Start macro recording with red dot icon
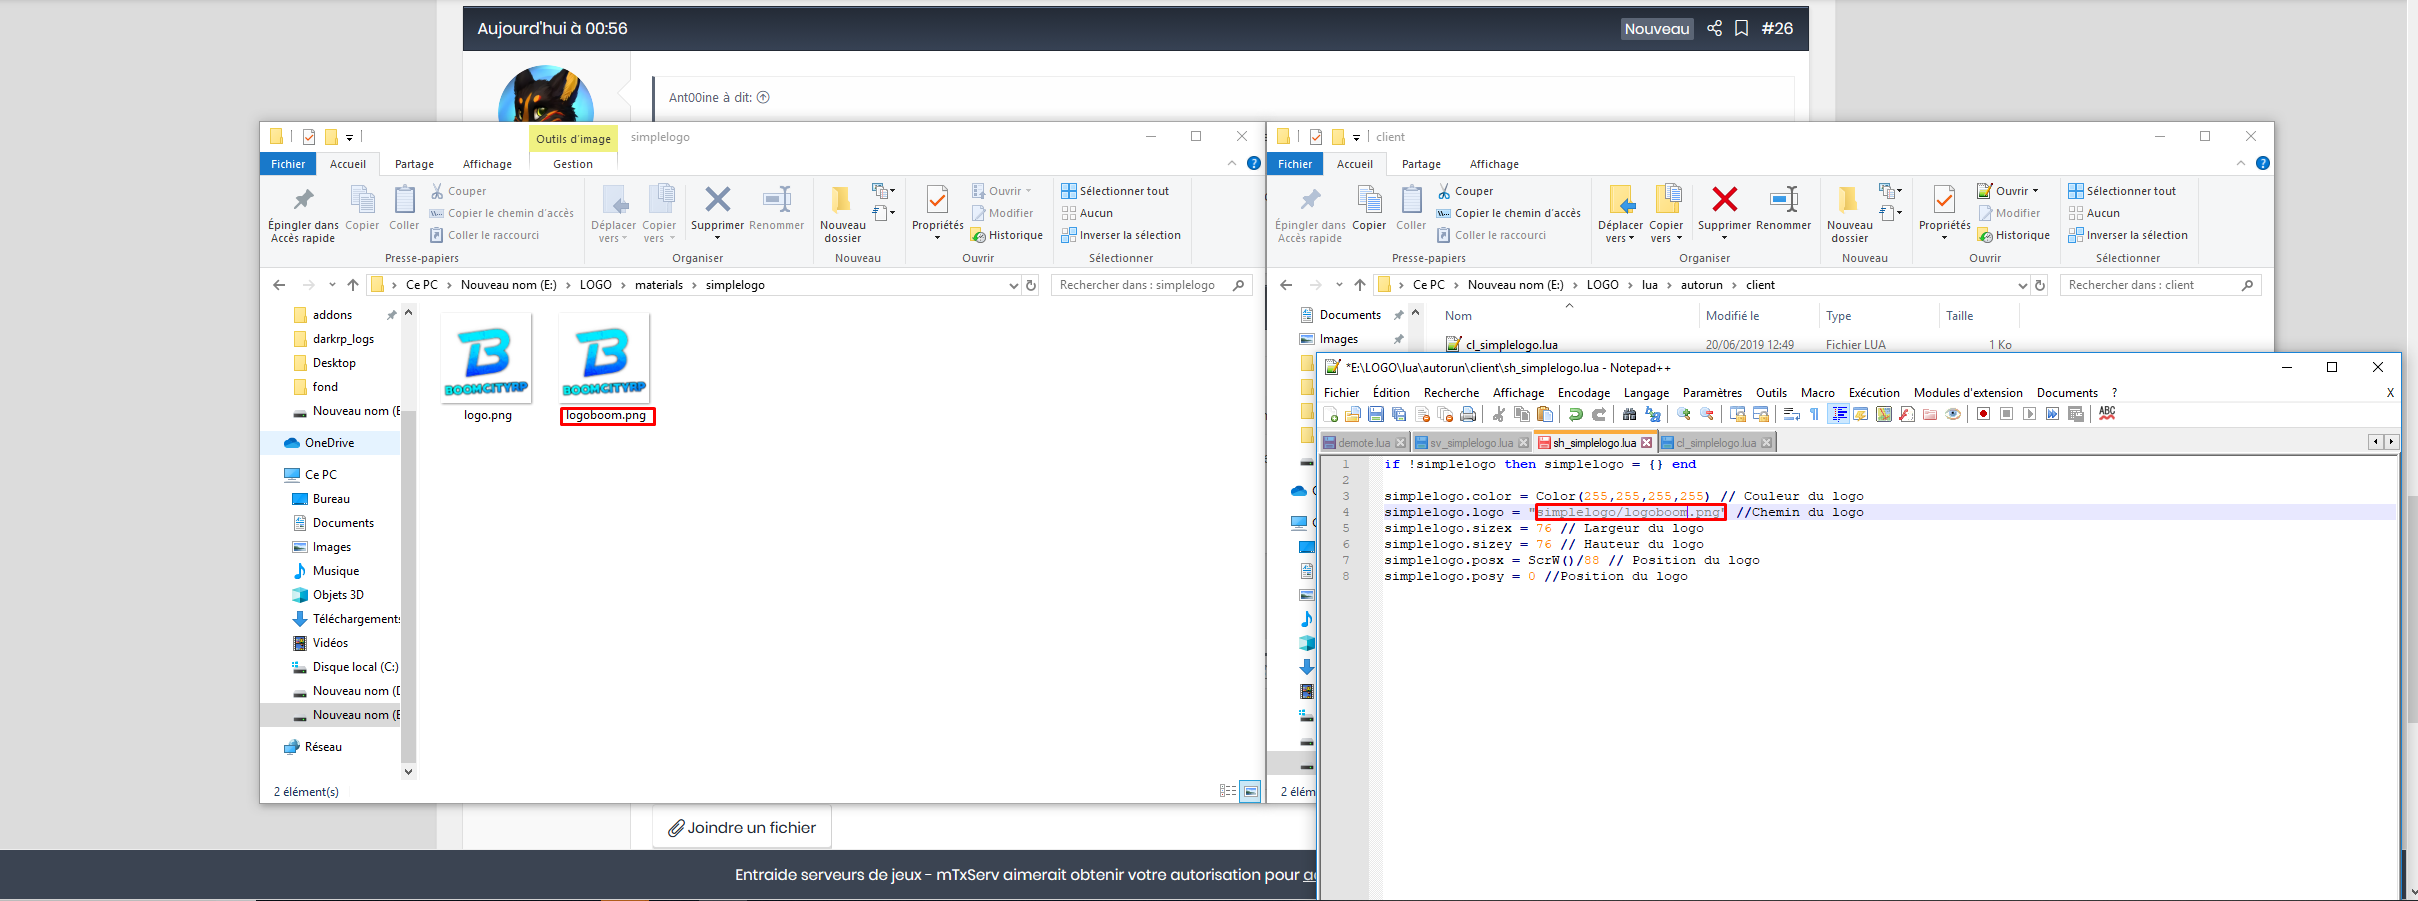Image resolution: width=2418 pixels, height=901 pixels. (1983, 414)
